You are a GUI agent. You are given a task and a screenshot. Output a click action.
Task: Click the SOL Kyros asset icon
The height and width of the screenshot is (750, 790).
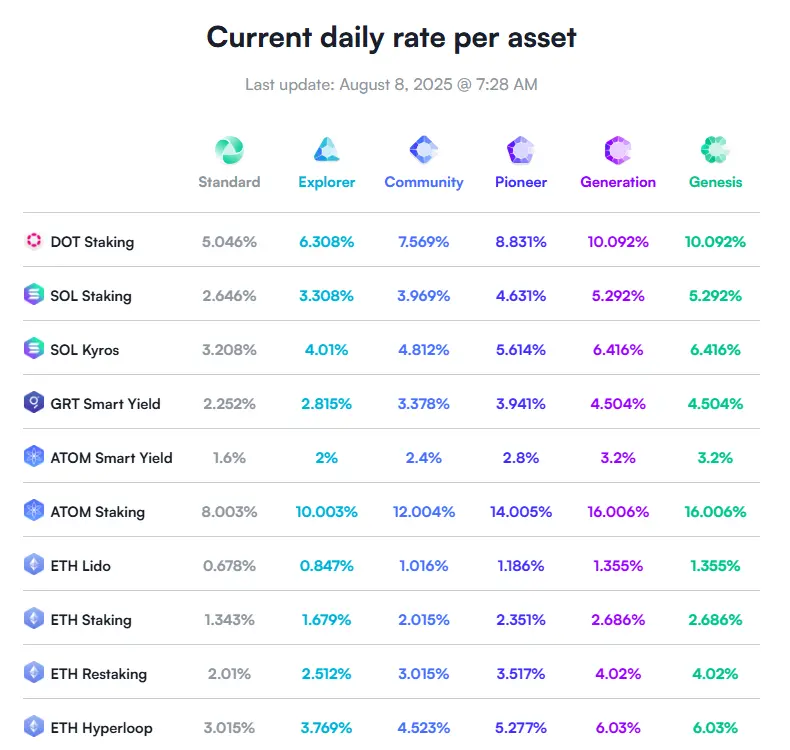pos(34,349)
